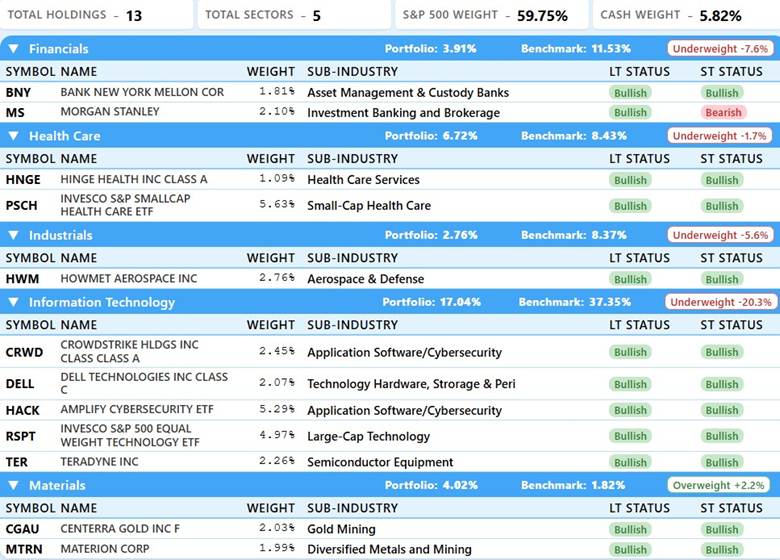The height and width of the screenshot is (560, 780).
Task: Click AMPLIFY CYBERSECURITY ETF name
Action: pyautogui.click(x=137, y=409)
